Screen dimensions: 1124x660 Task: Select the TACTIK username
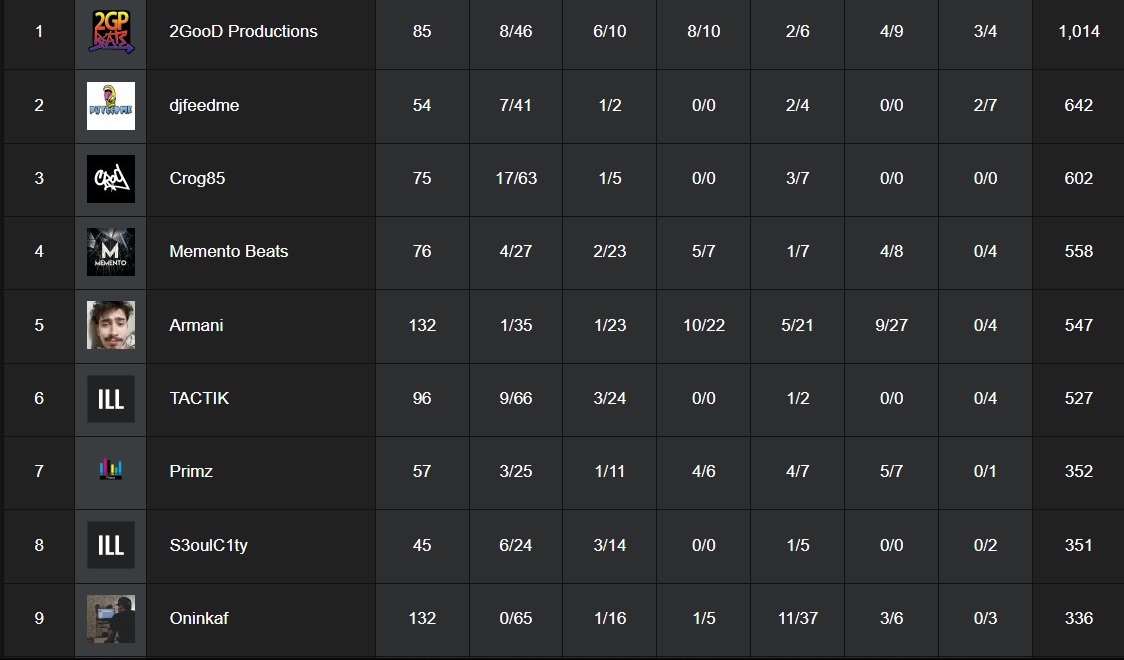[x=199, y=398]
